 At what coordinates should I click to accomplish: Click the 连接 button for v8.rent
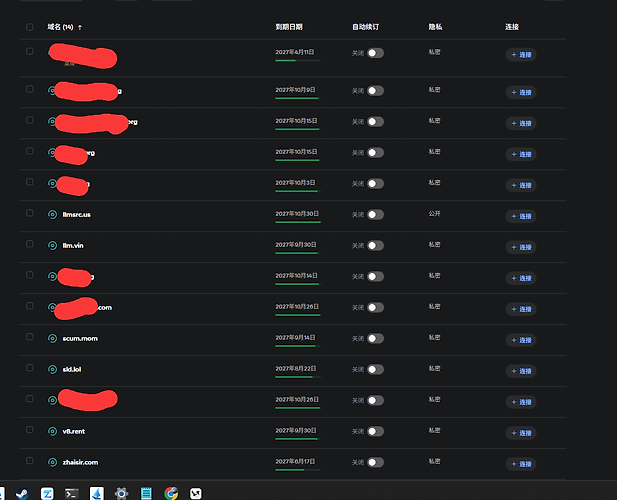(x=521, y=433)
